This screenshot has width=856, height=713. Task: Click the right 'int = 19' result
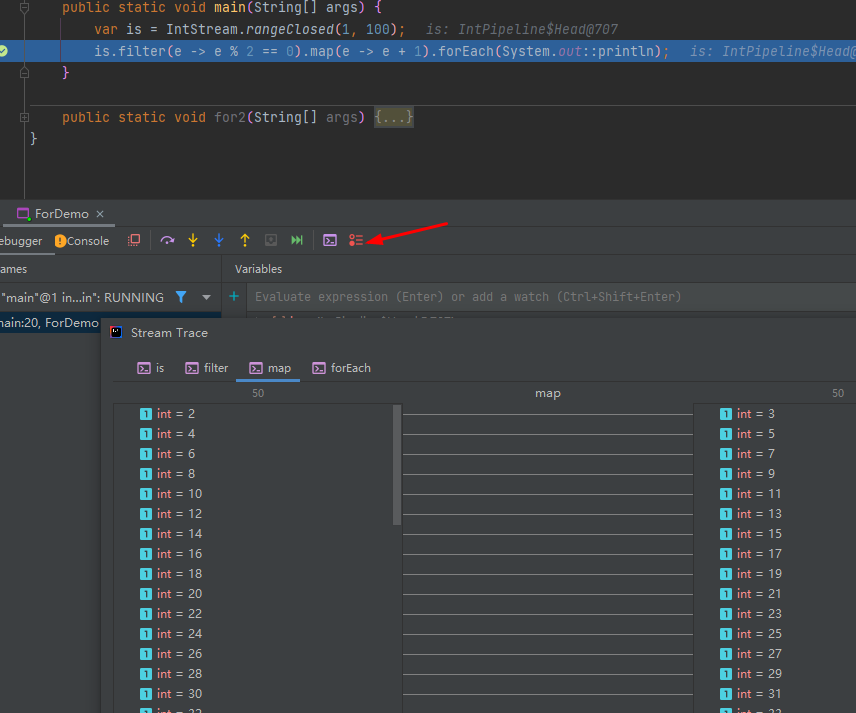click(x=751, y=574)
